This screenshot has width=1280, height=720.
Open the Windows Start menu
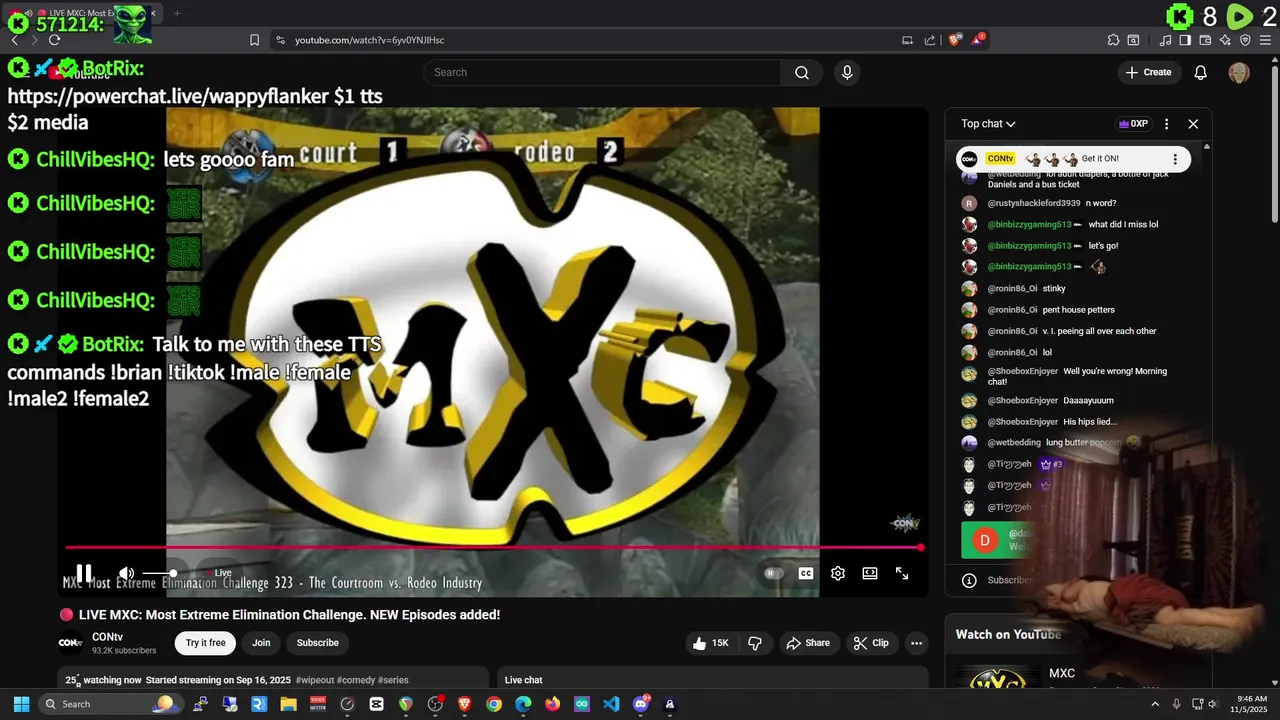tap(21, 704)
